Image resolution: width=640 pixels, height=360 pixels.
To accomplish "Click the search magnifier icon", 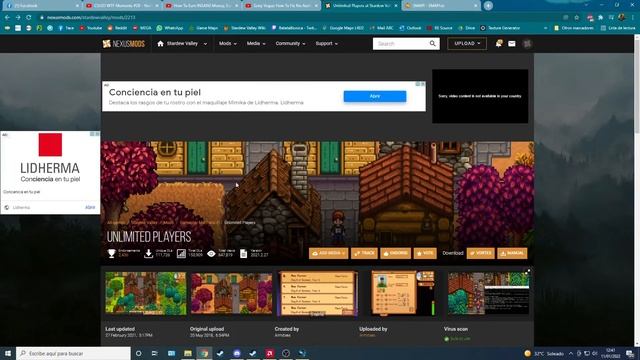I will click(433, 44).
